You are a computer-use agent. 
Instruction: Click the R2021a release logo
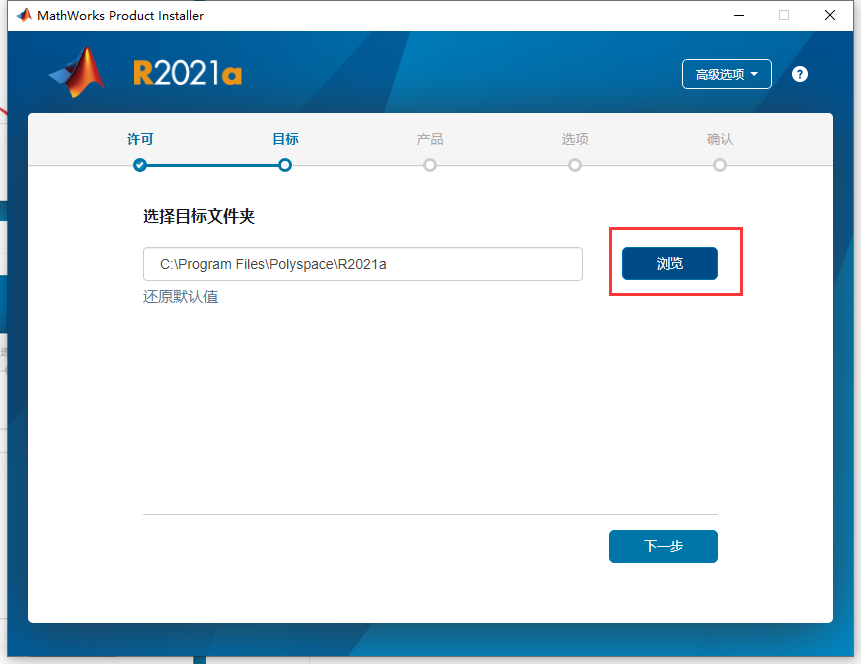(x=186, y=72)
